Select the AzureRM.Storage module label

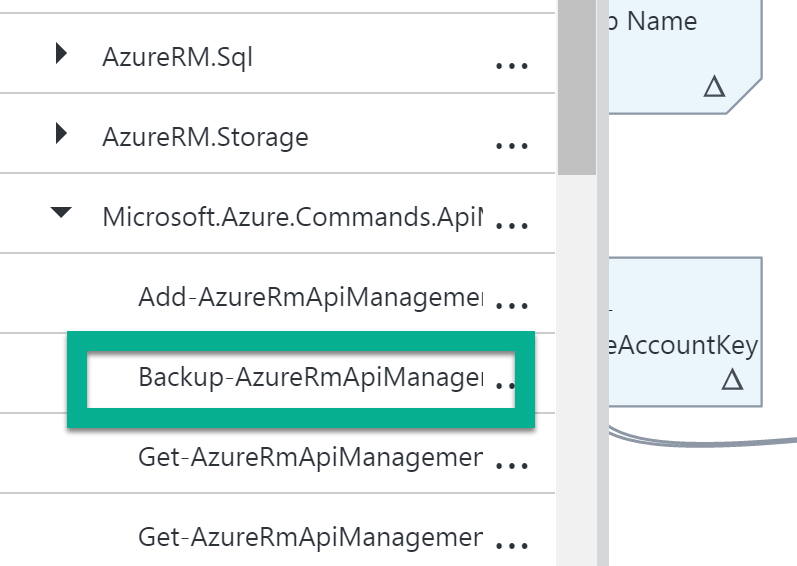coord(205,136)
